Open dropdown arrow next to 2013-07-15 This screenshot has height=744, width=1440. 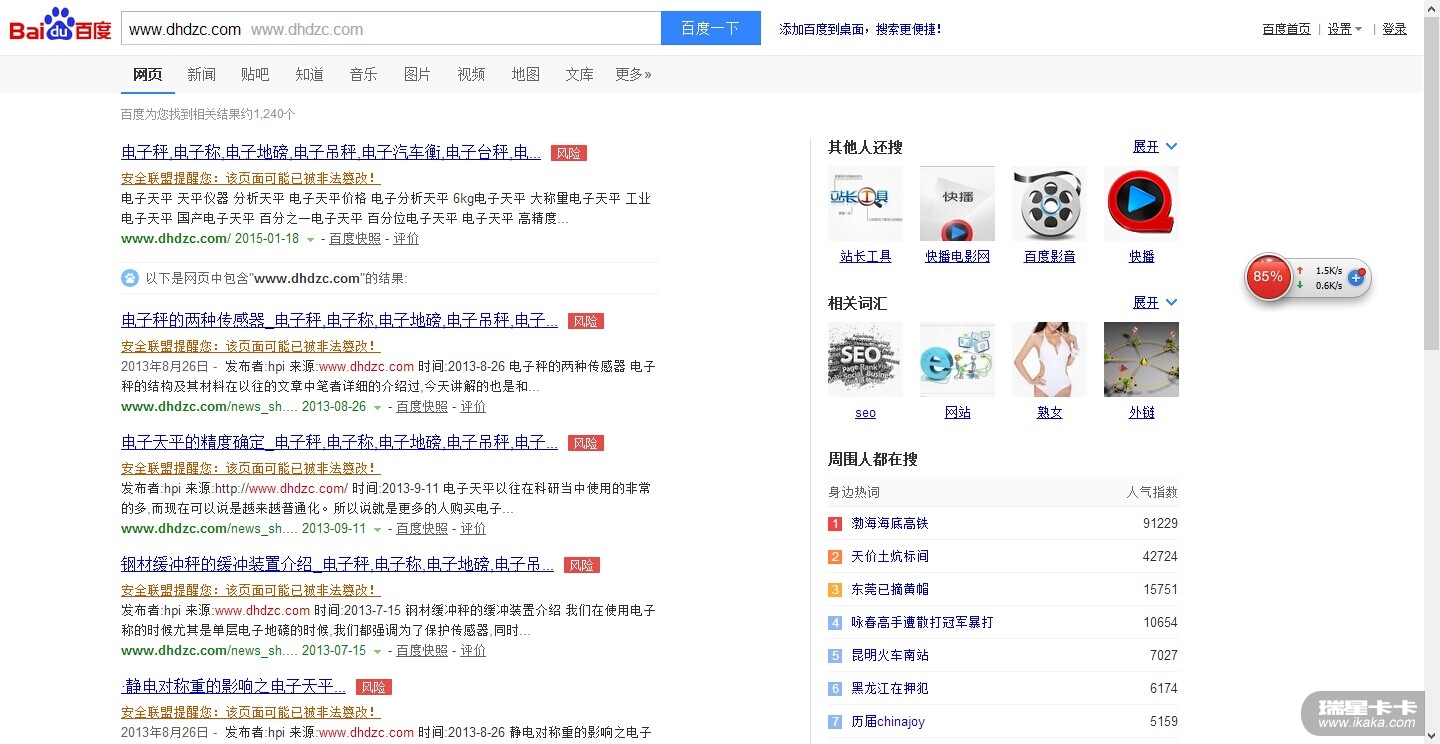coord(377,652)
